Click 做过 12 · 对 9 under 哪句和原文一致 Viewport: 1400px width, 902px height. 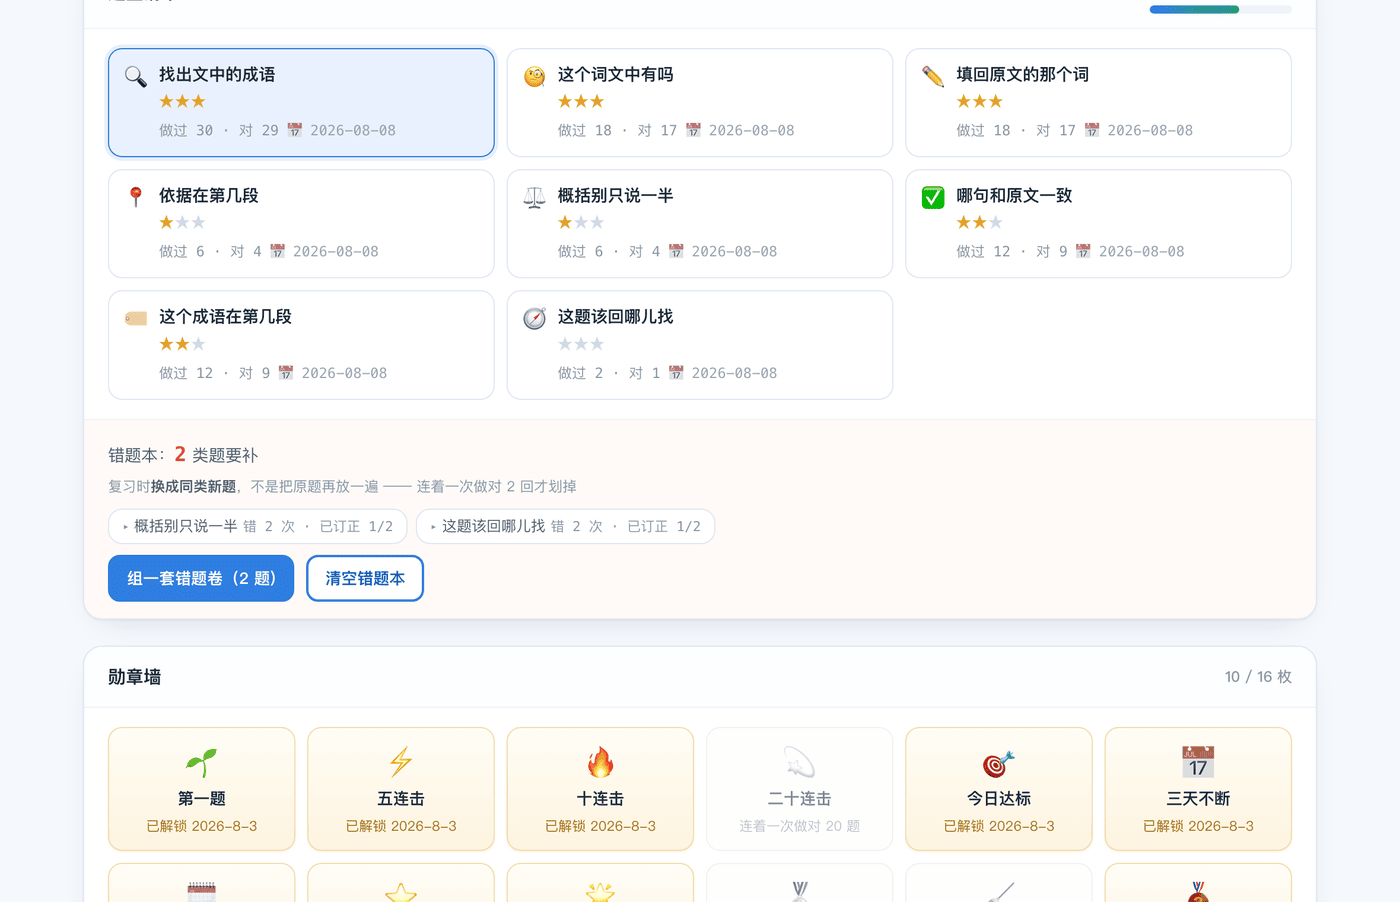coord(1012,251)
